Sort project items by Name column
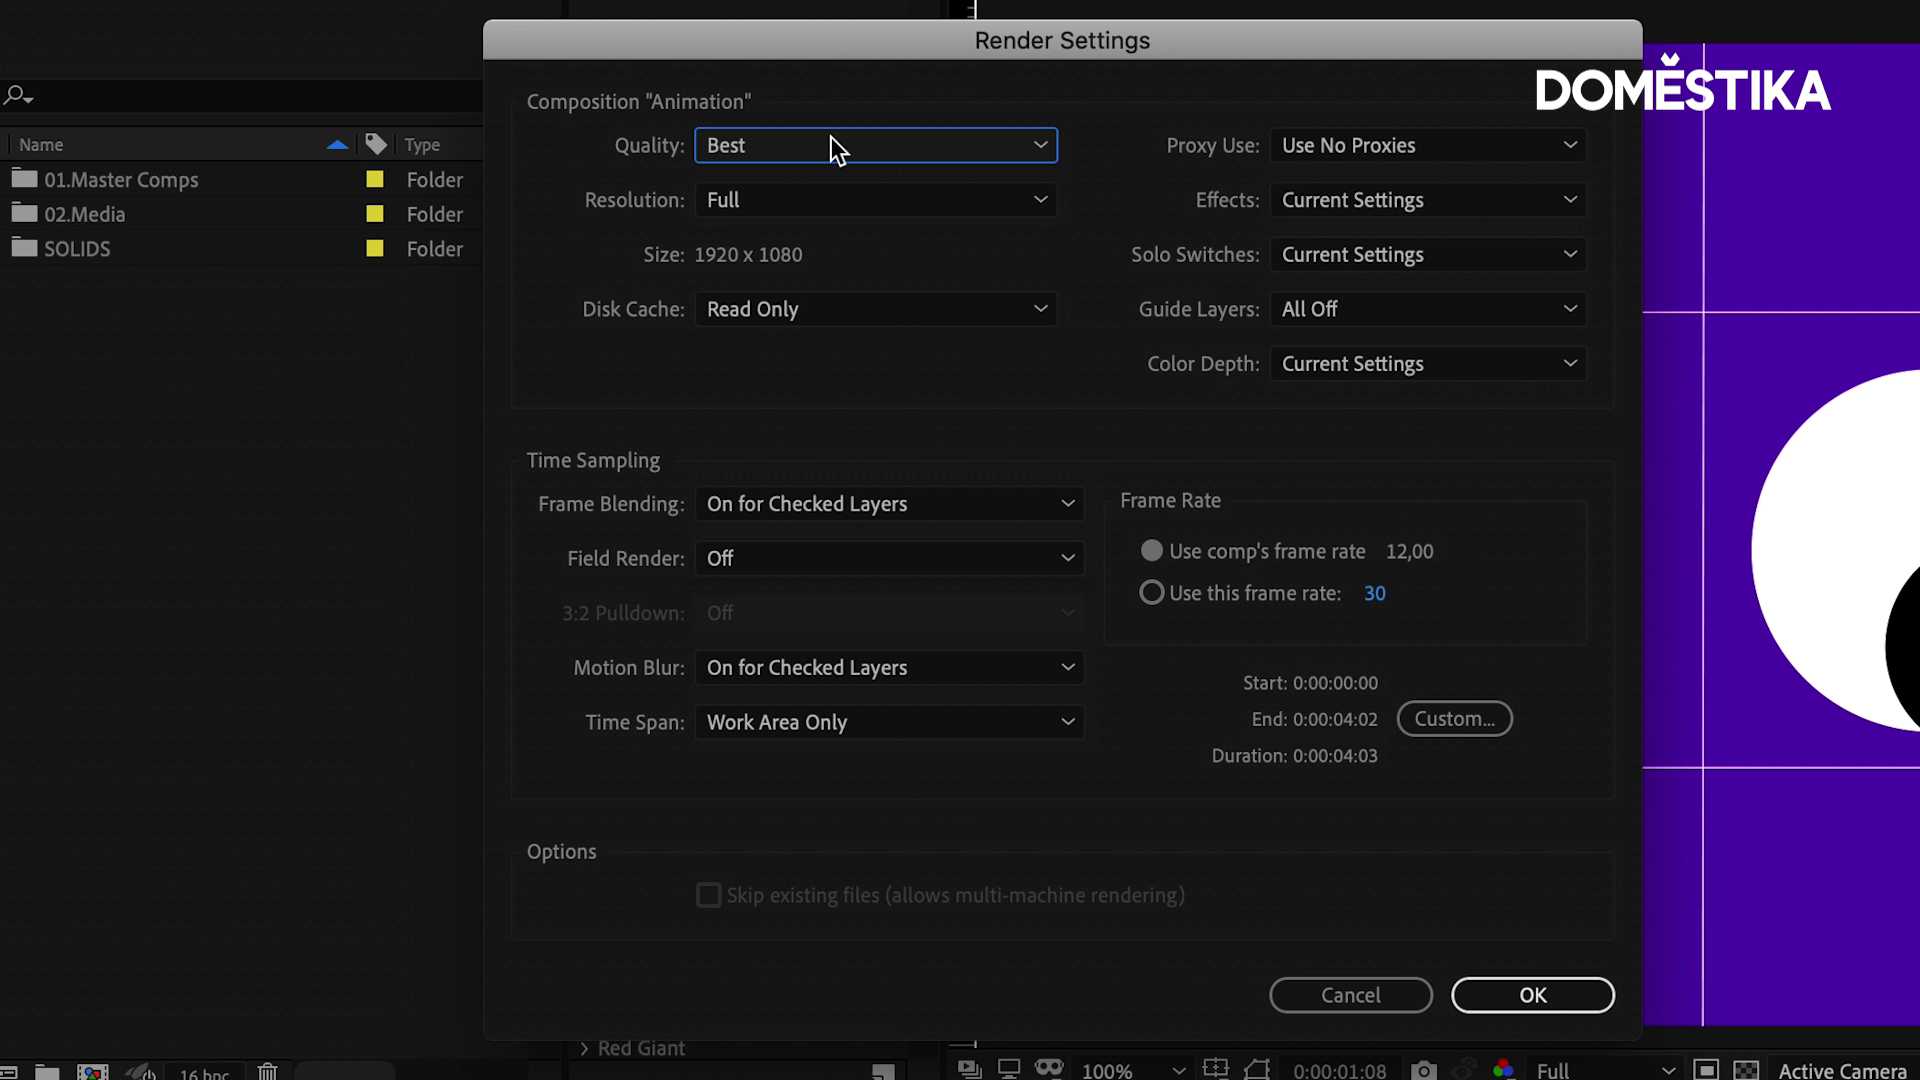 [41, 145]
